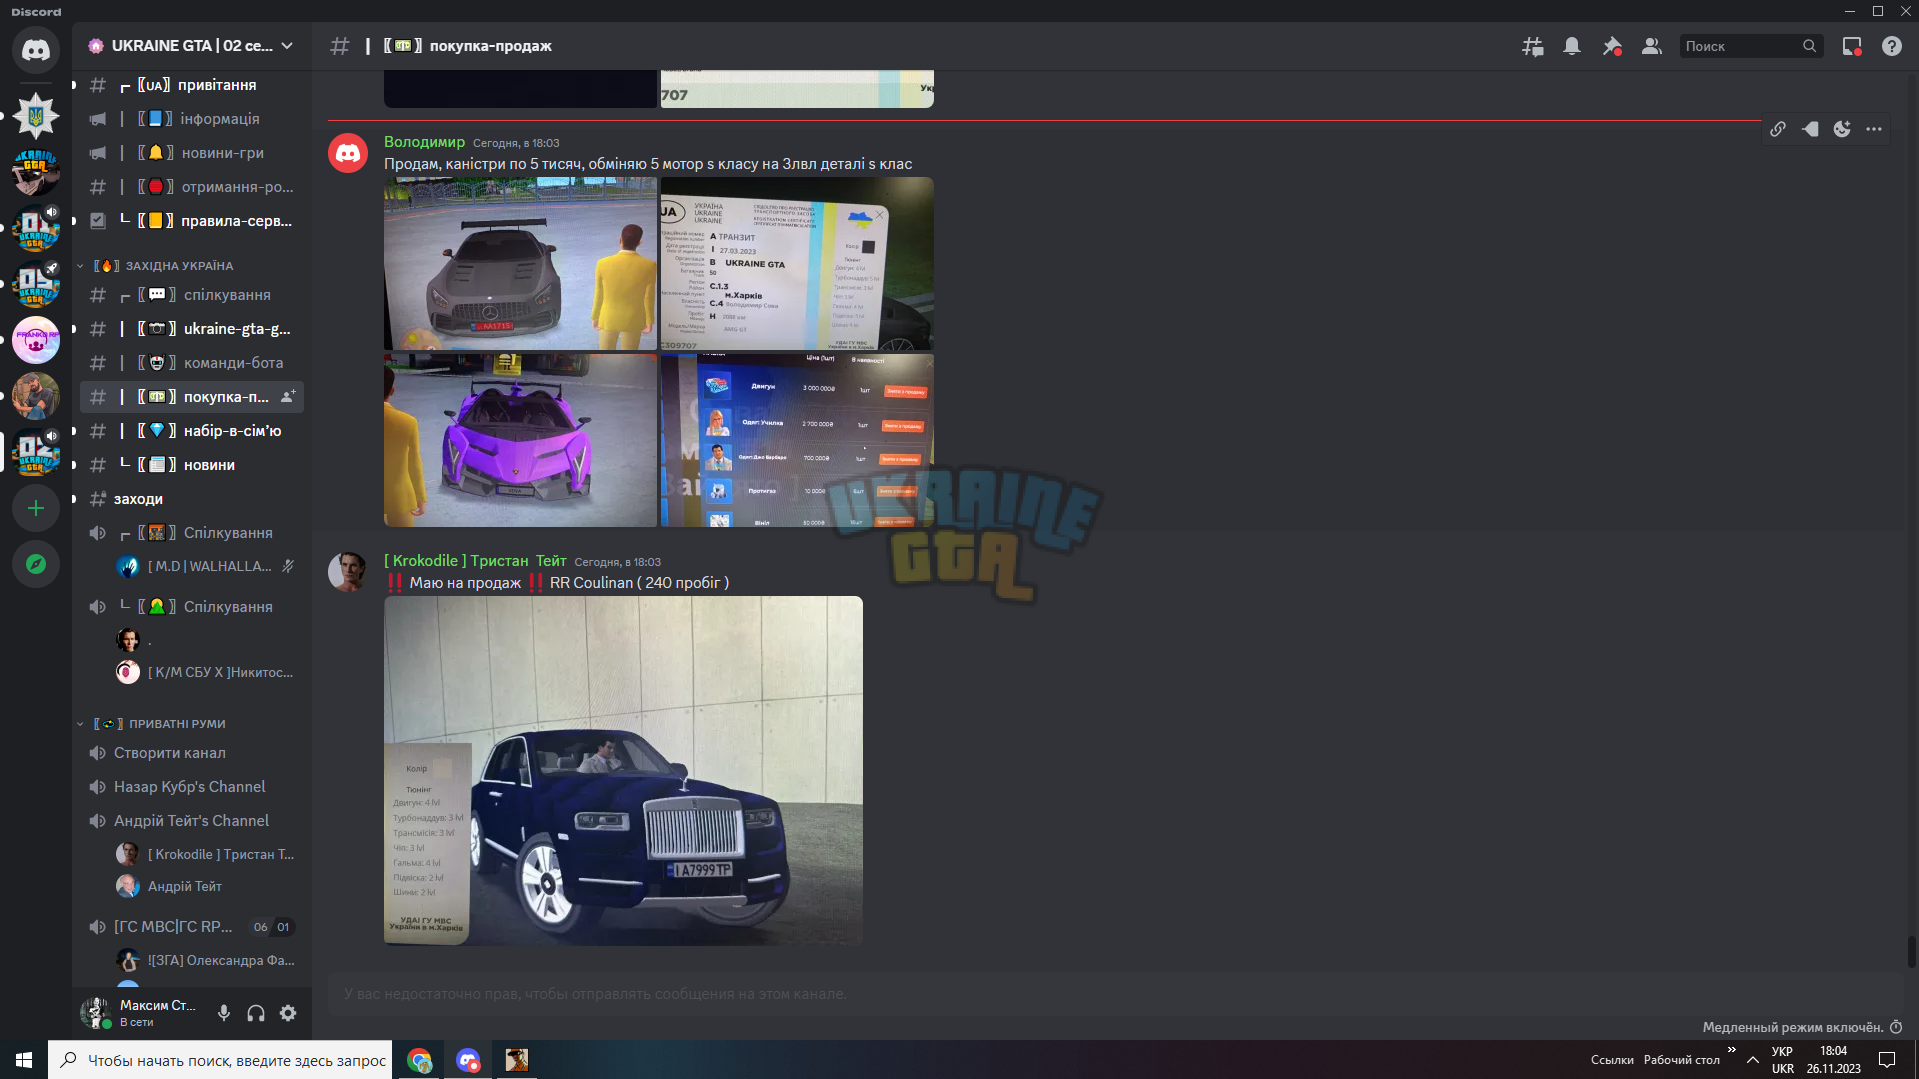1919x1079 pixels.
Task: Join the ГС МВС voice channel
Action: click(x=192, y=927)
